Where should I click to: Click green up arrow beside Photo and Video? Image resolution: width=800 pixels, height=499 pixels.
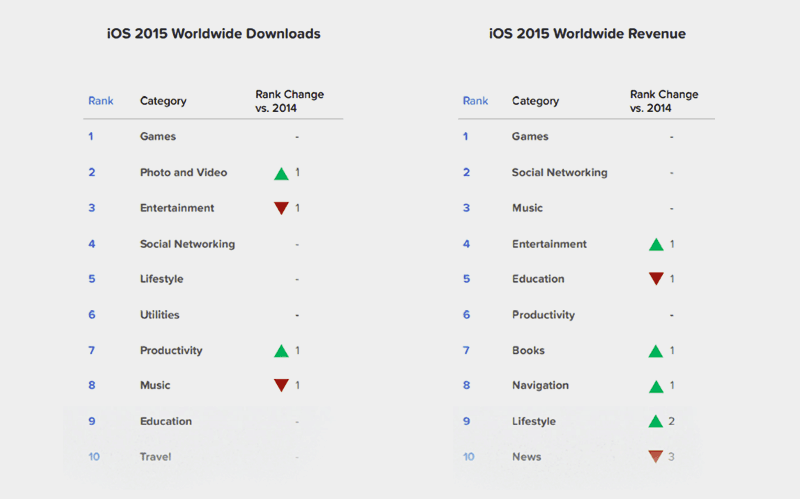pyautogui.click(x=281, y=173)
